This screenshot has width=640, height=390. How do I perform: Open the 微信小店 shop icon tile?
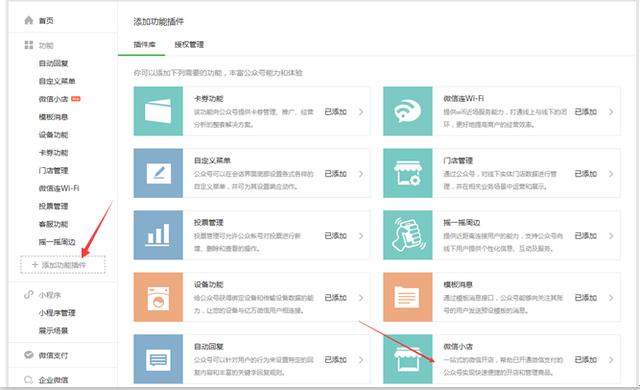[408, 359]
